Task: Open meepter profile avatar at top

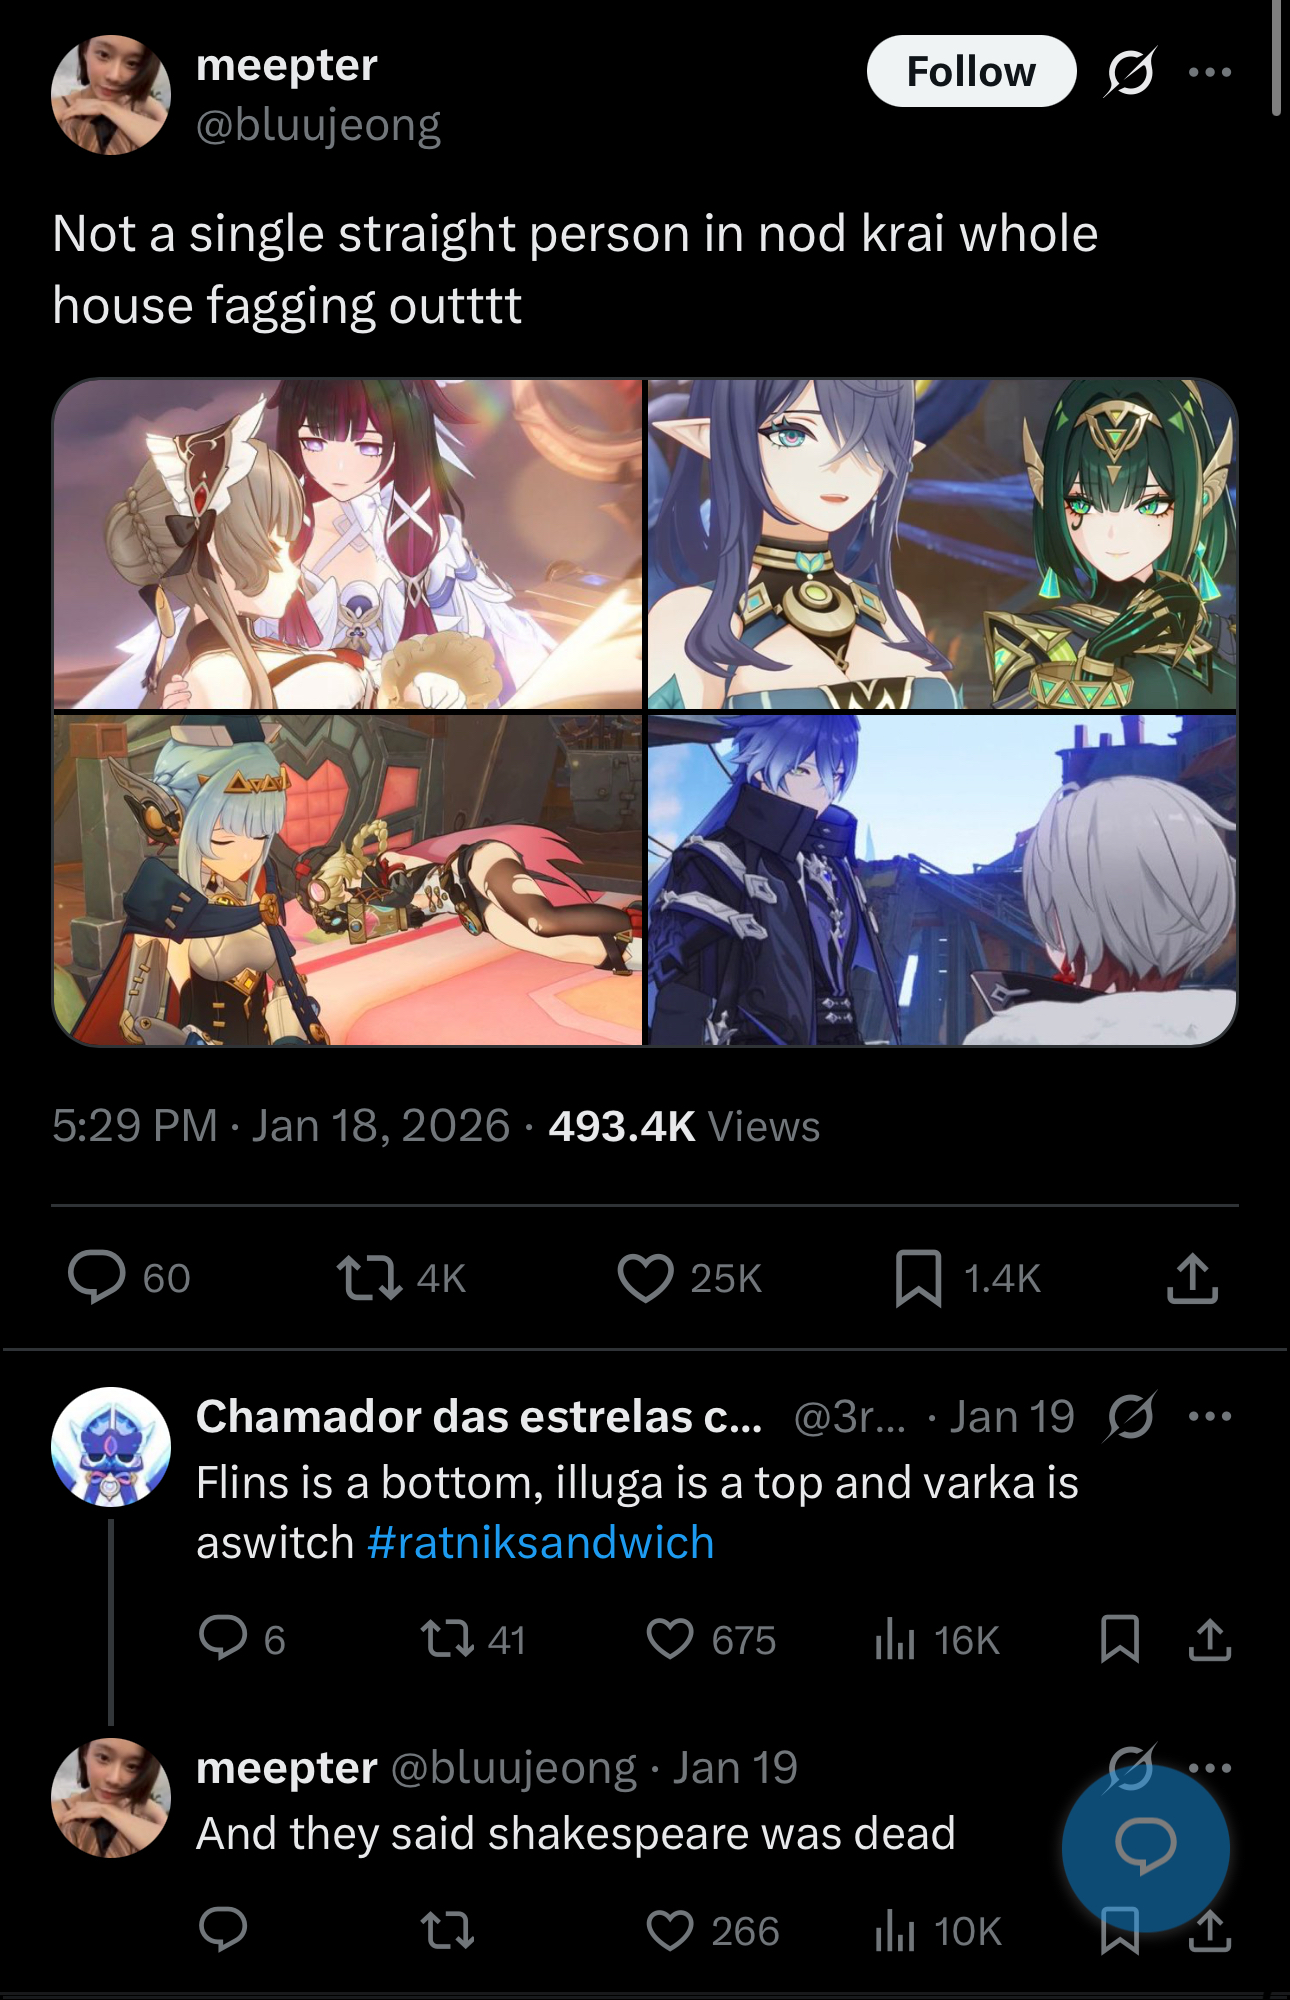Action: pos(111,95)
